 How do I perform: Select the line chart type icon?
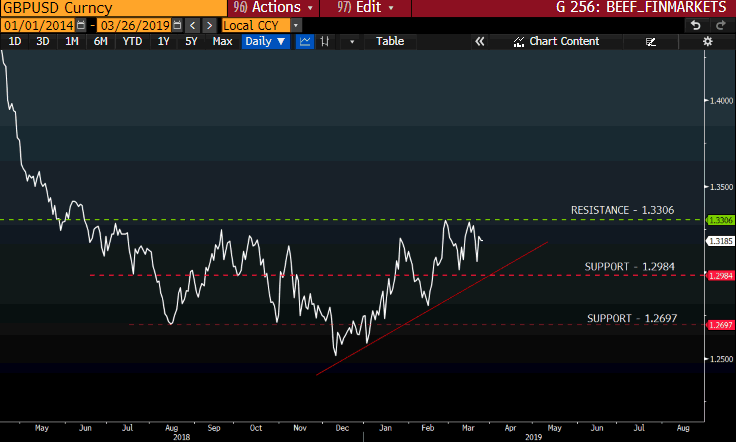[x=305, y=42]
